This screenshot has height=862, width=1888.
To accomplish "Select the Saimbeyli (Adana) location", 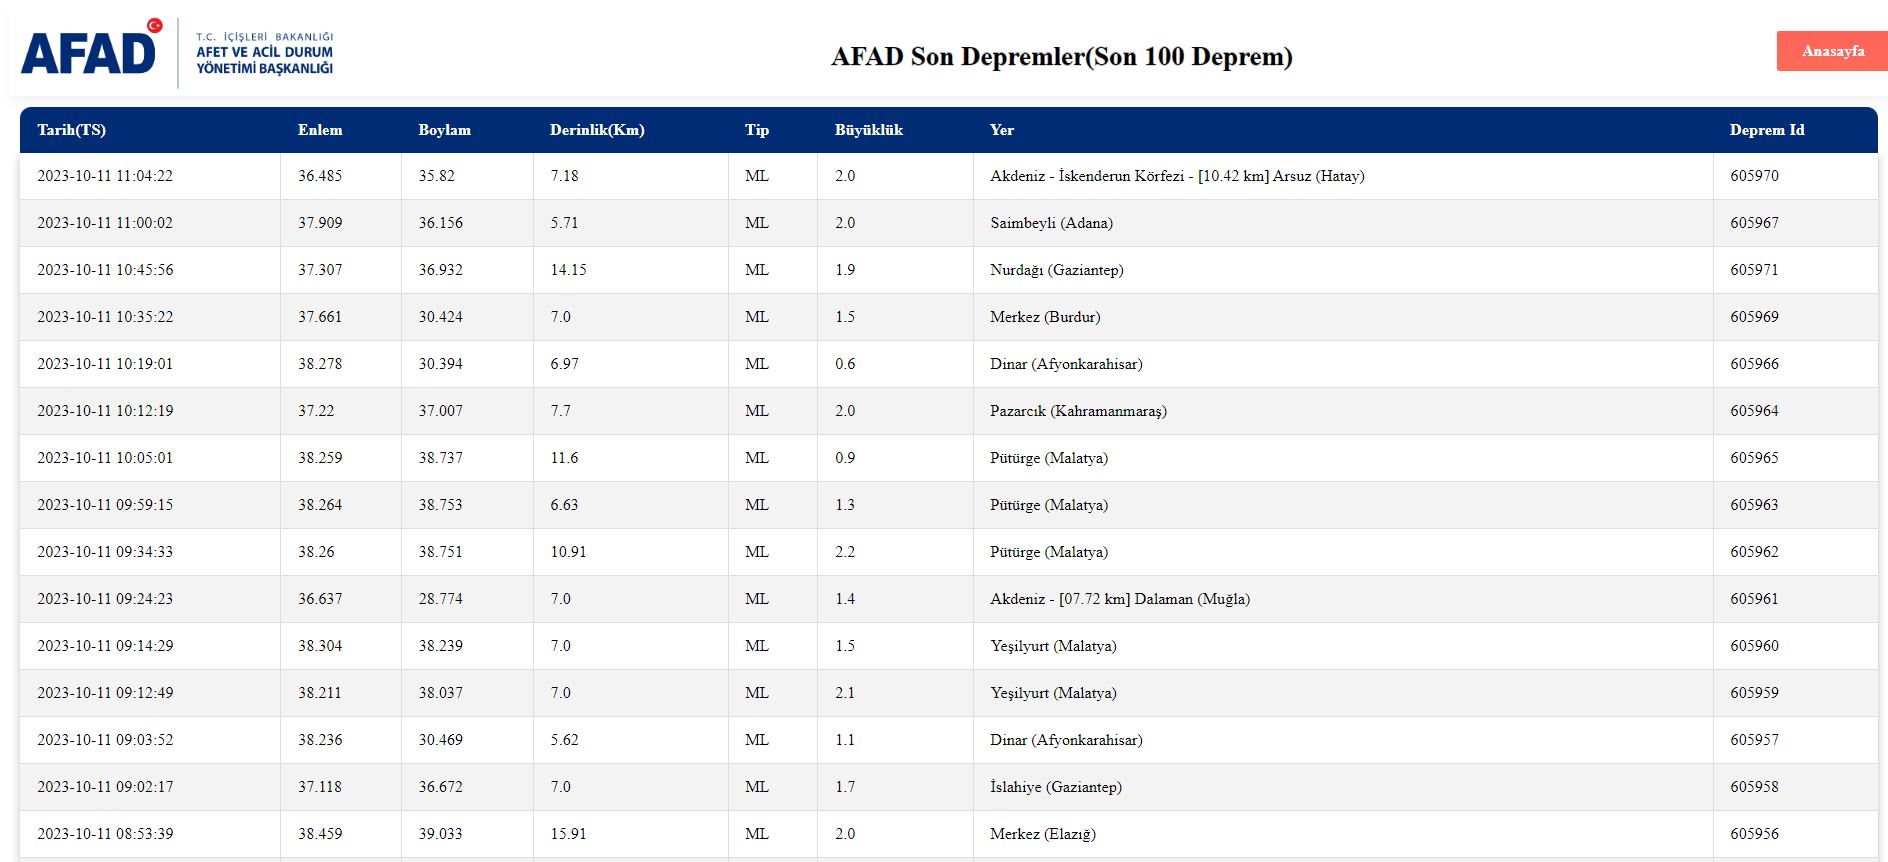I will pyautogui.click(x=1051, y=223).
